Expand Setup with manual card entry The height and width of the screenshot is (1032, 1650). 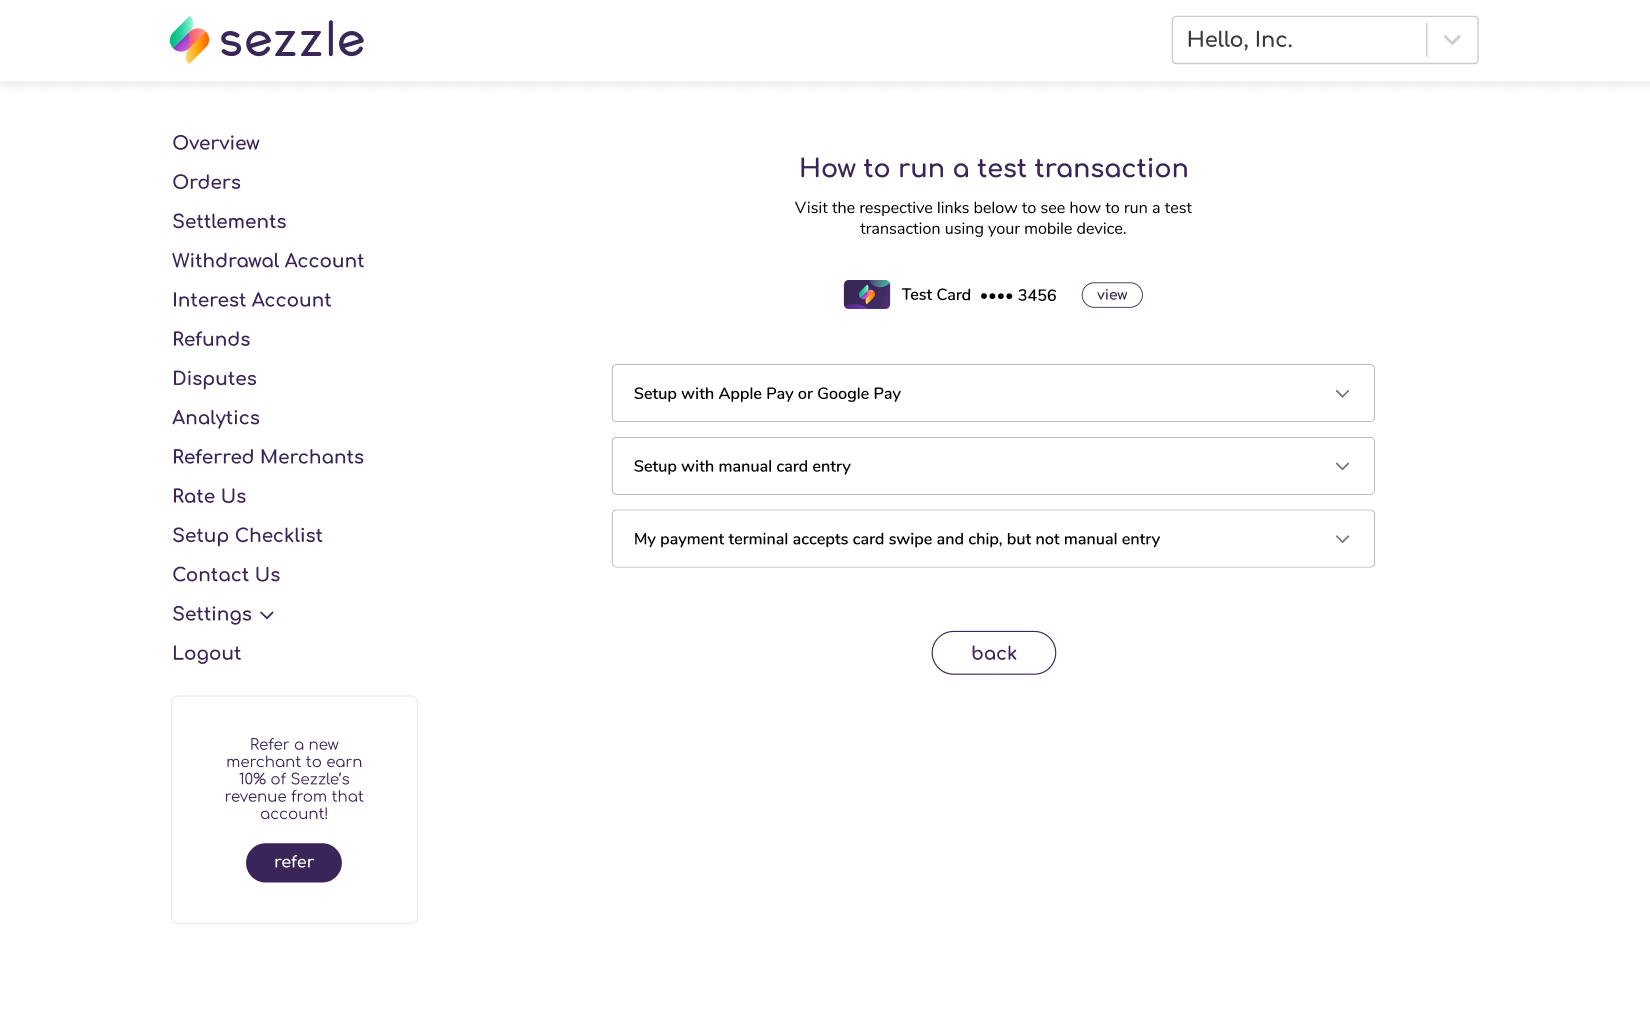[x=992, y=466]
